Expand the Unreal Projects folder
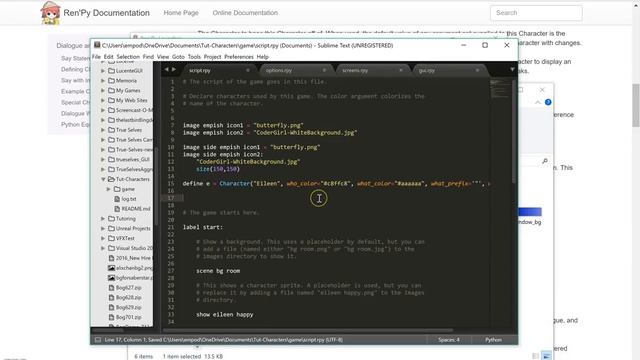This screenshot has height=360, width=640. pos(103,229)
